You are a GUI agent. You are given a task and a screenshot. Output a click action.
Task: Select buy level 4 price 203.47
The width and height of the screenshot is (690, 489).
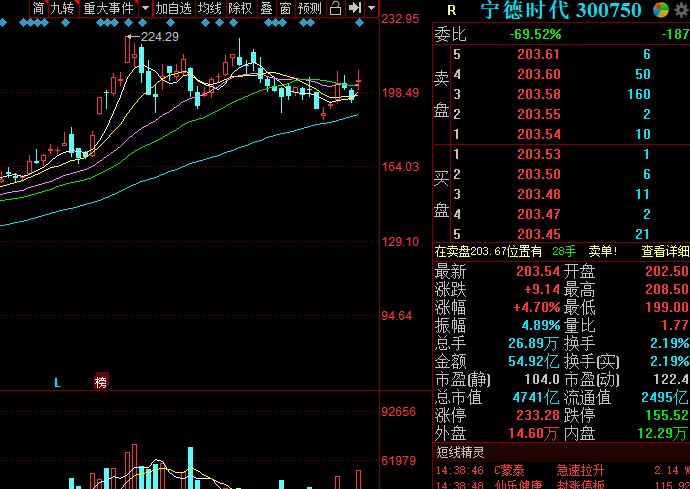point(539,214)
